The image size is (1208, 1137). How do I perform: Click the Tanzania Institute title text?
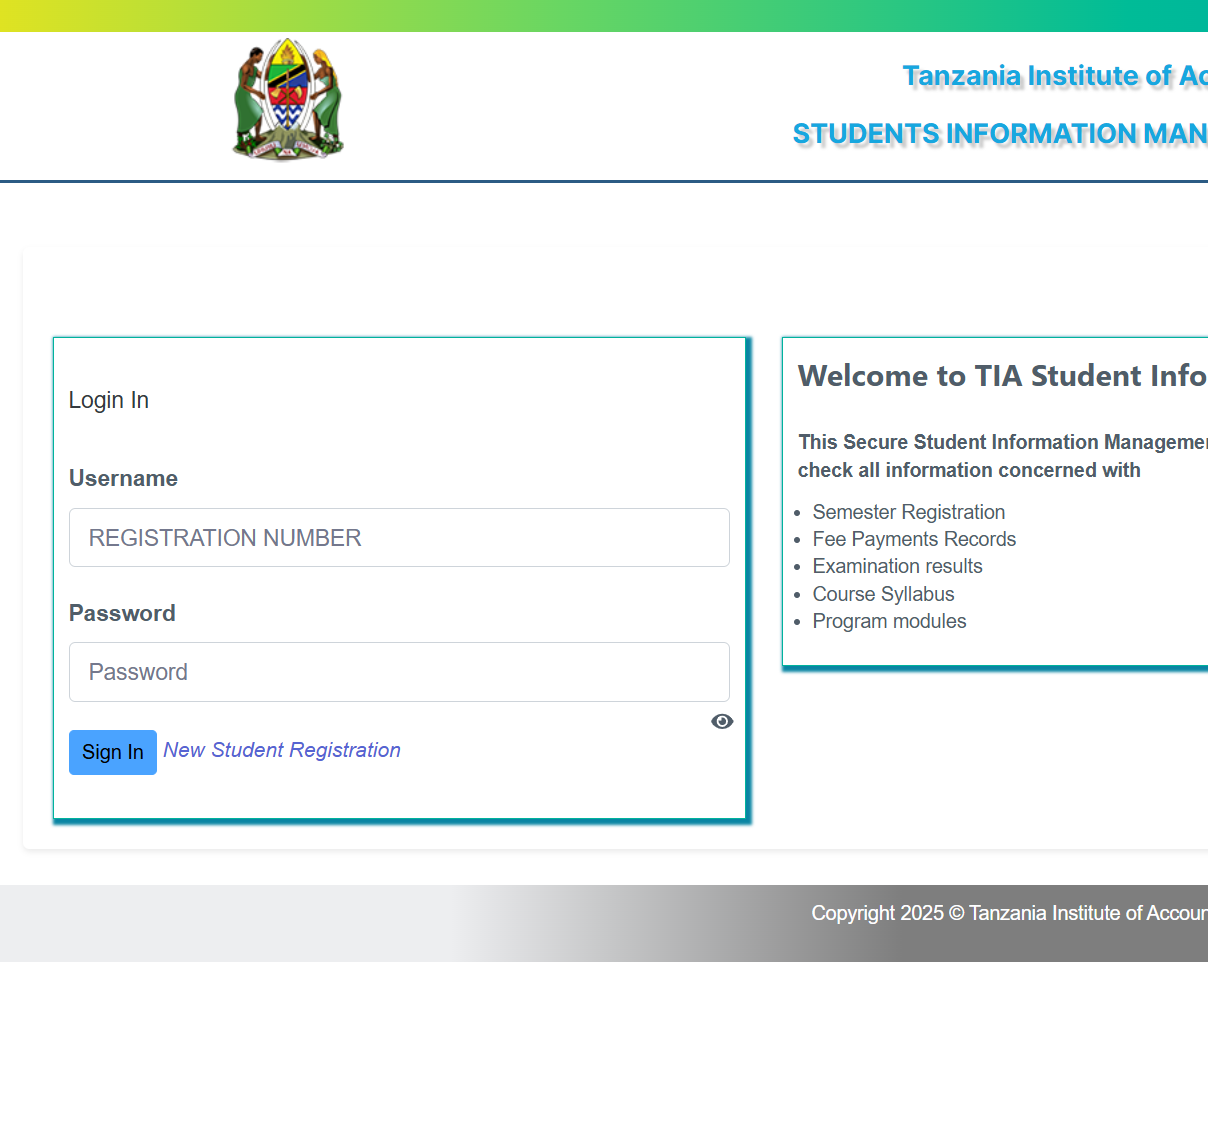pyautogui.click(x=1054, y=76)
